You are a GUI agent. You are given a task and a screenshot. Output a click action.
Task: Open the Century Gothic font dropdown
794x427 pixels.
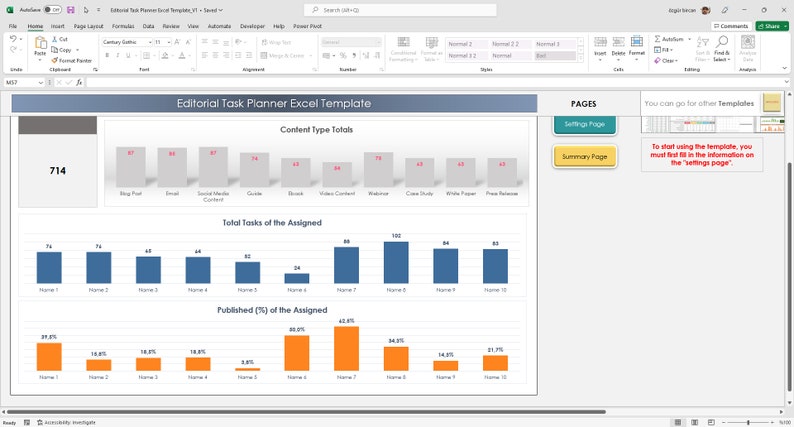(x=150, y=42)
